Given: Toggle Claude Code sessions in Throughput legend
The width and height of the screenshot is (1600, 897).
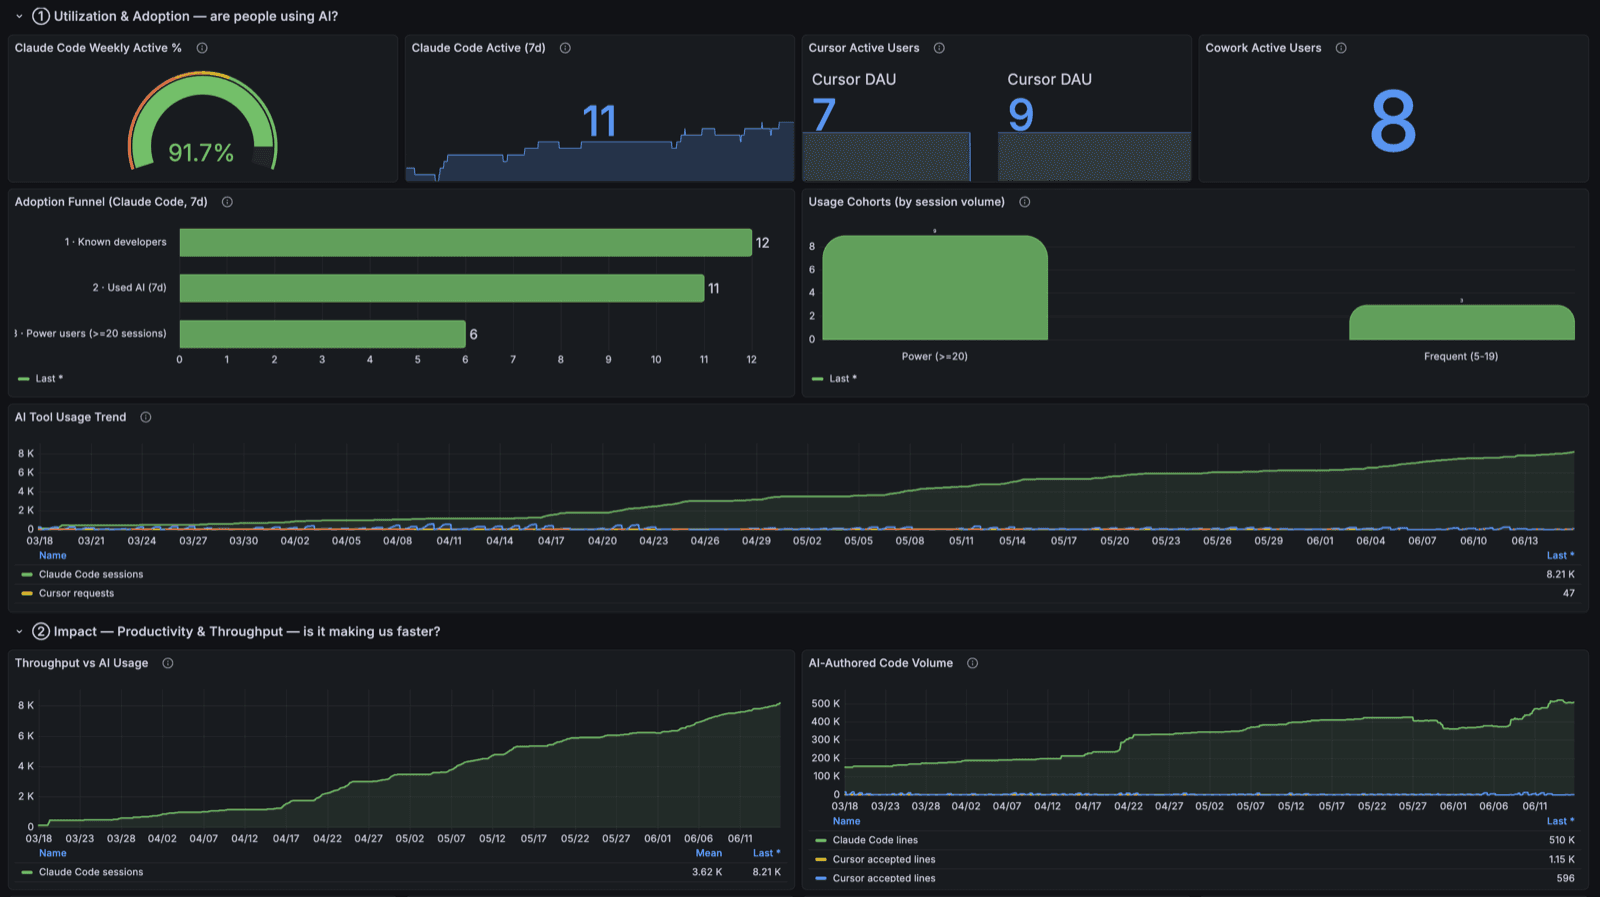Looking at the screenshot, I should [91, 873].
